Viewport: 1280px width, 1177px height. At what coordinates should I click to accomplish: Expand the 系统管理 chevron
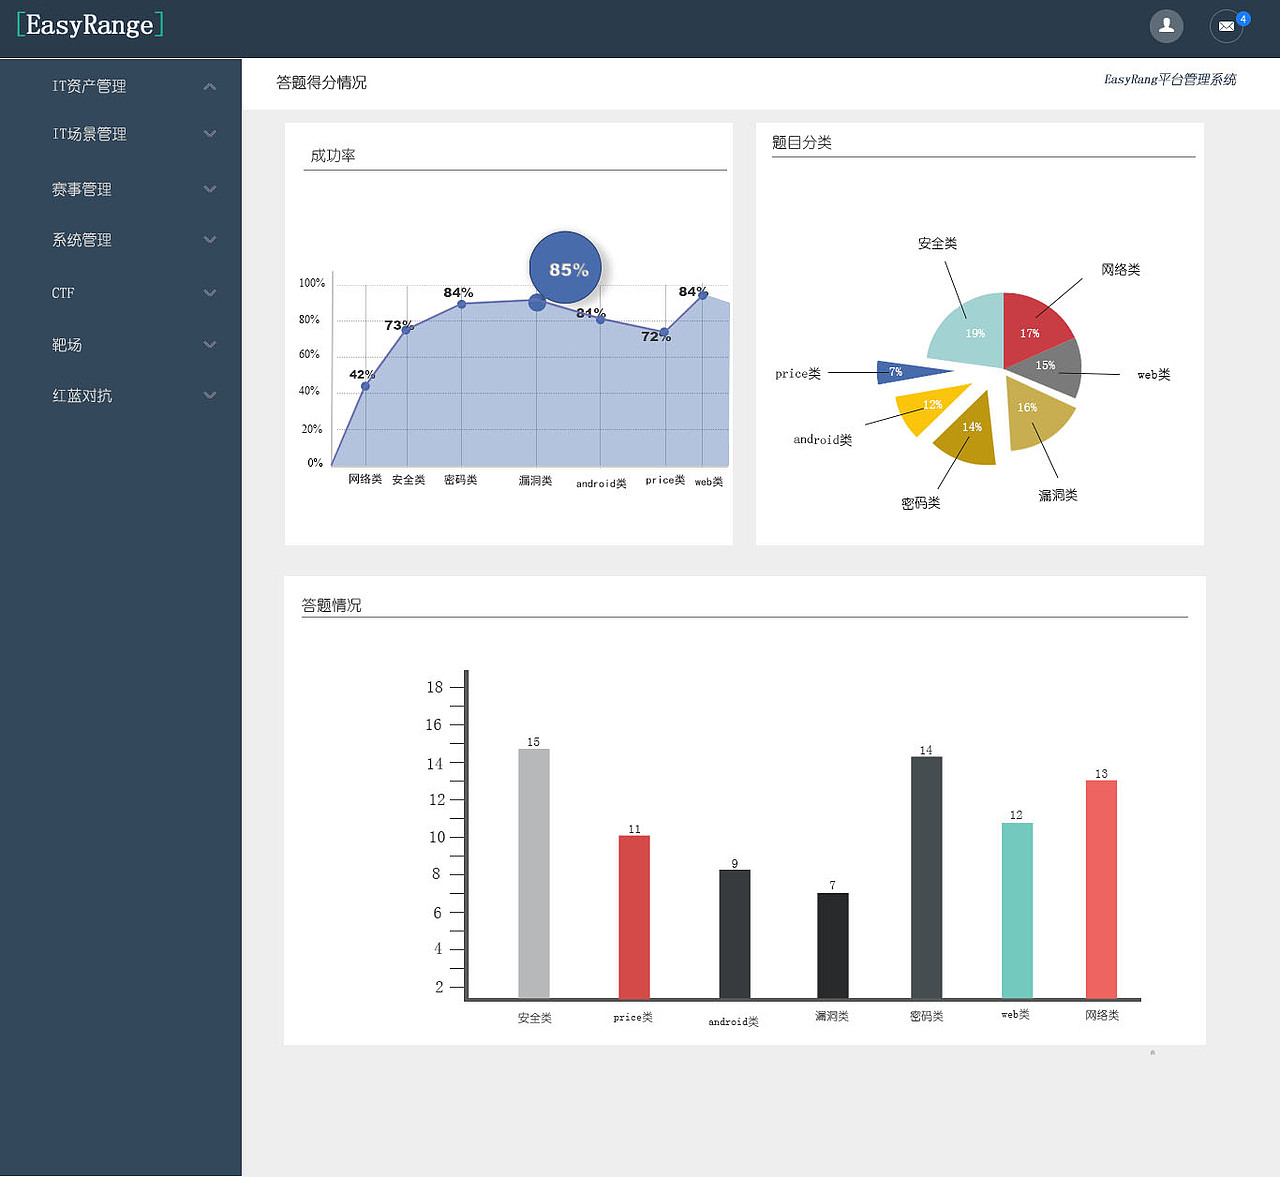pos(210,240)
